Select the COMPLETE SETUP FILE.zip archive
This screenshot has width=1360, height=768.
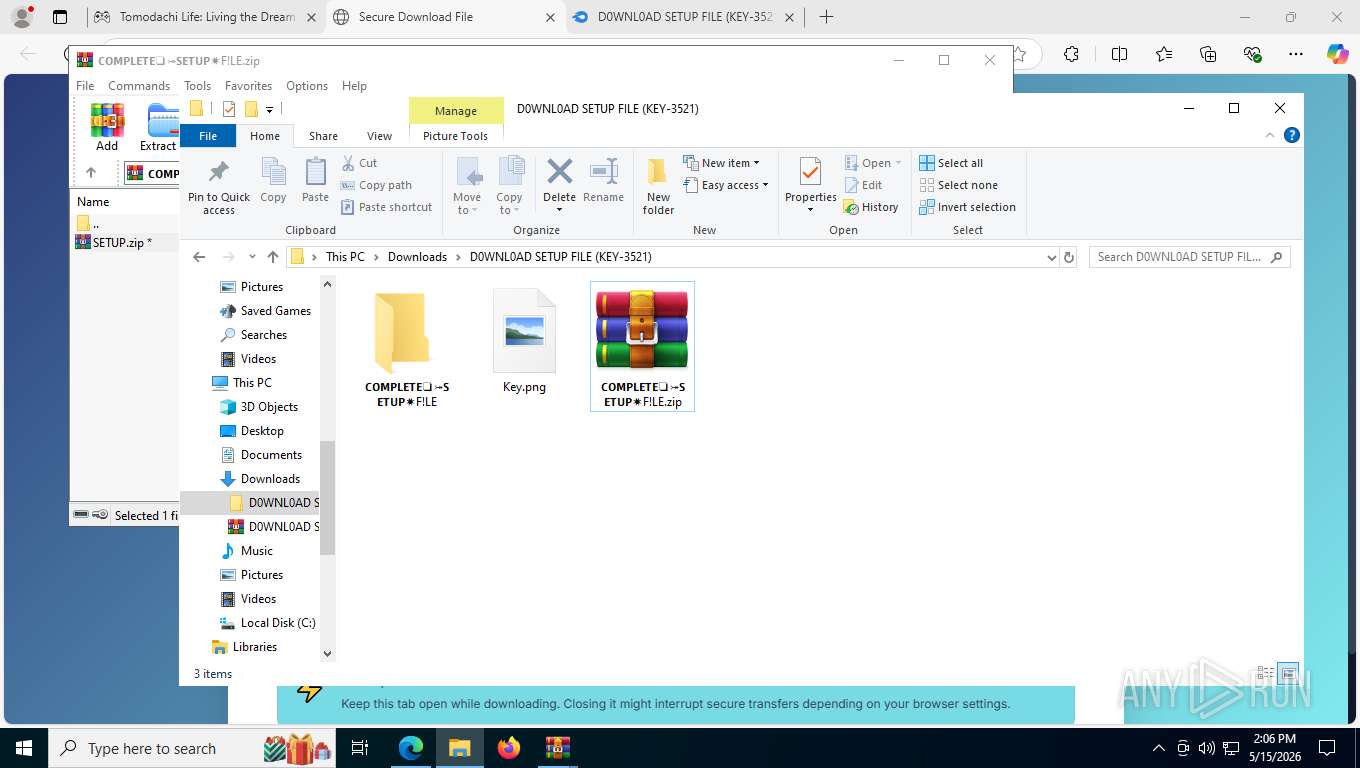tap(642, 346)
